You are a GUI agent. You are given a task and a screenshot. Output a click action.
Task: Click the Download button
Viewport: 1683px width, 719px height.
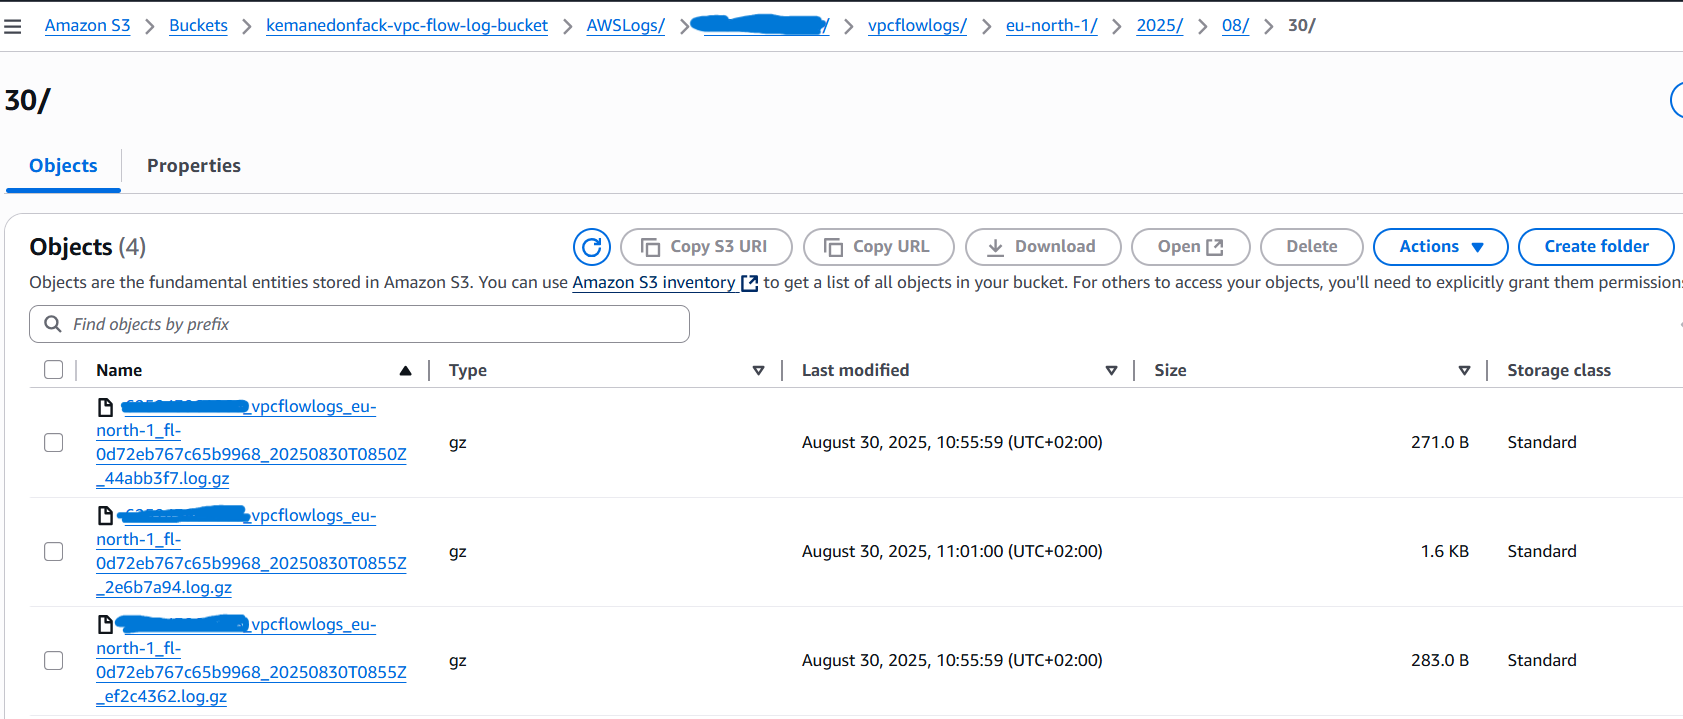pos(1043,247)
